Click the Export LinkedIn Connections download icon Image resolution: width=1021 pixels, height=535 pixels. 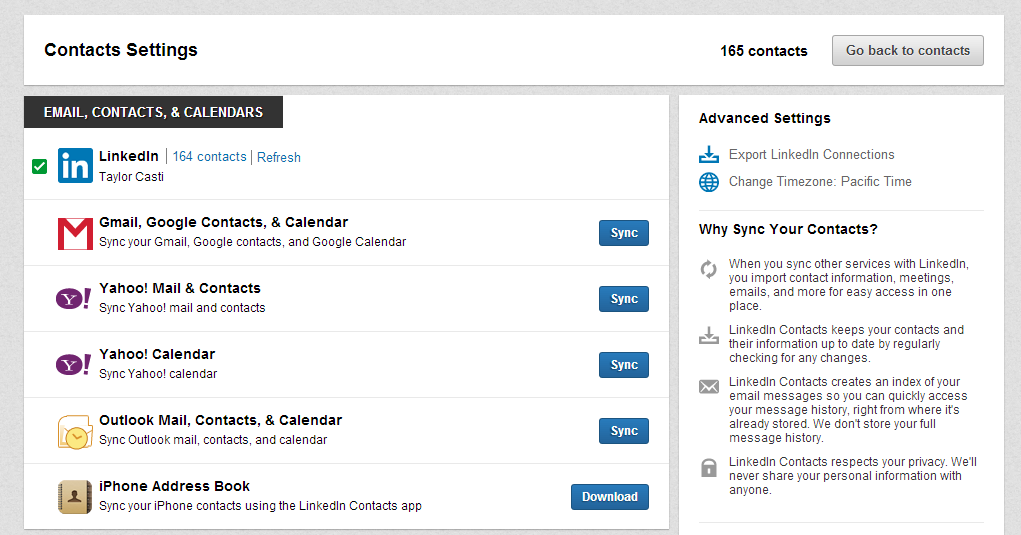click(x=709, y=155)
